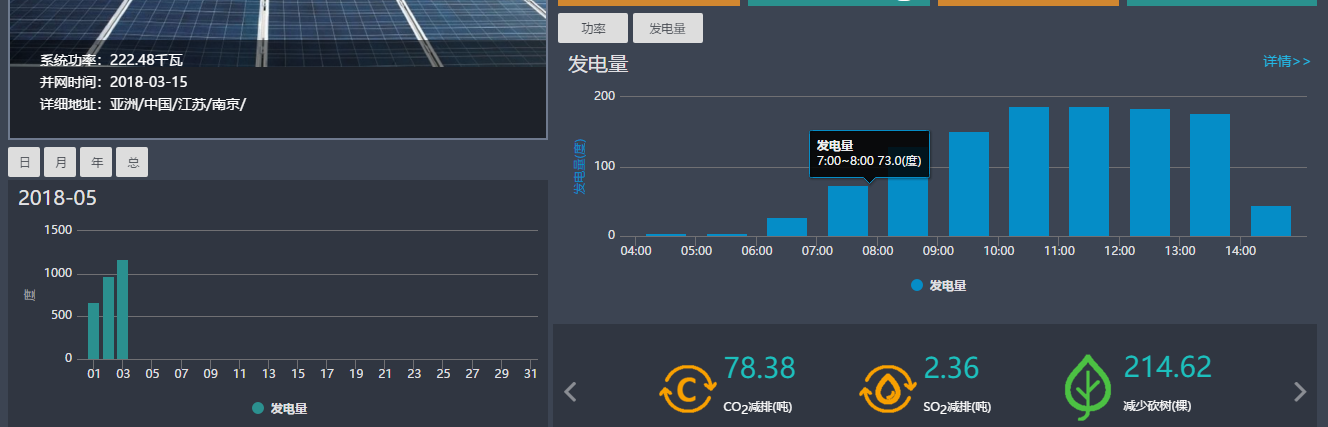Click the 11:00 hourly generation bar
This screenshot has height=427, width=1328.
(x=1089, y=172)
